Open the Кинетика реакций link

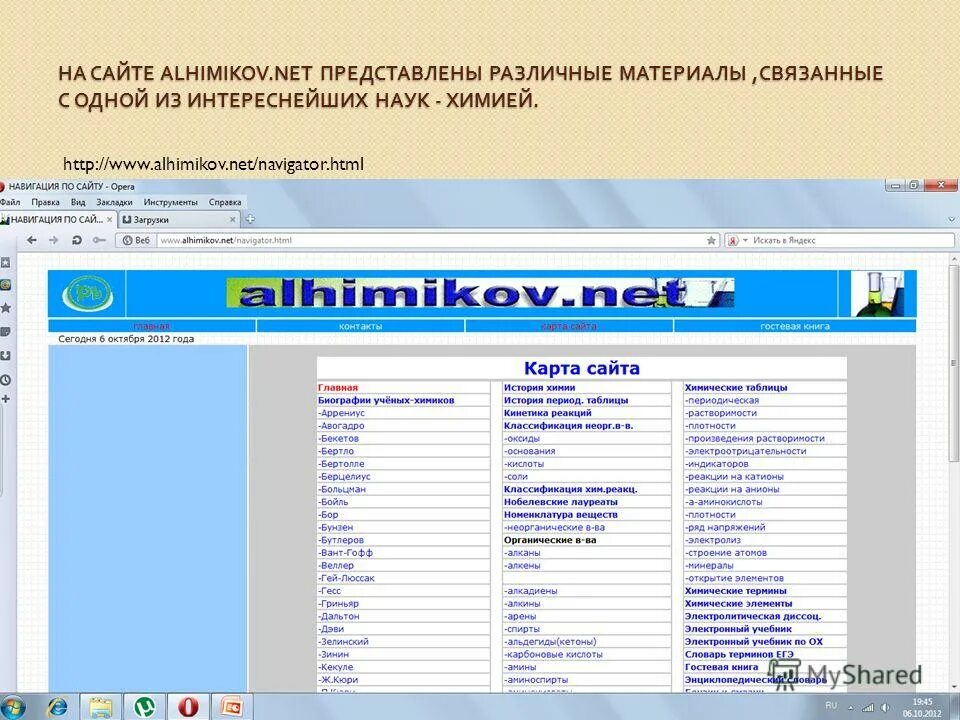click(x=547, y=413)
